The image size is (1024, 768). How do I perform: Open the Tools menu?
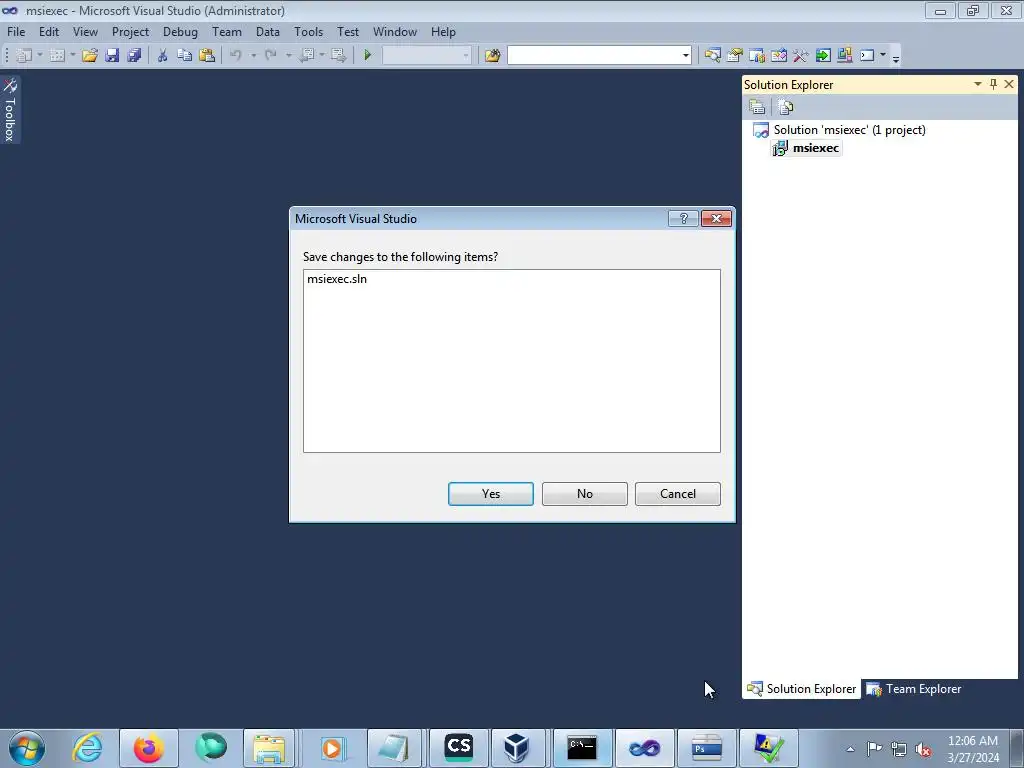point(308,32)
